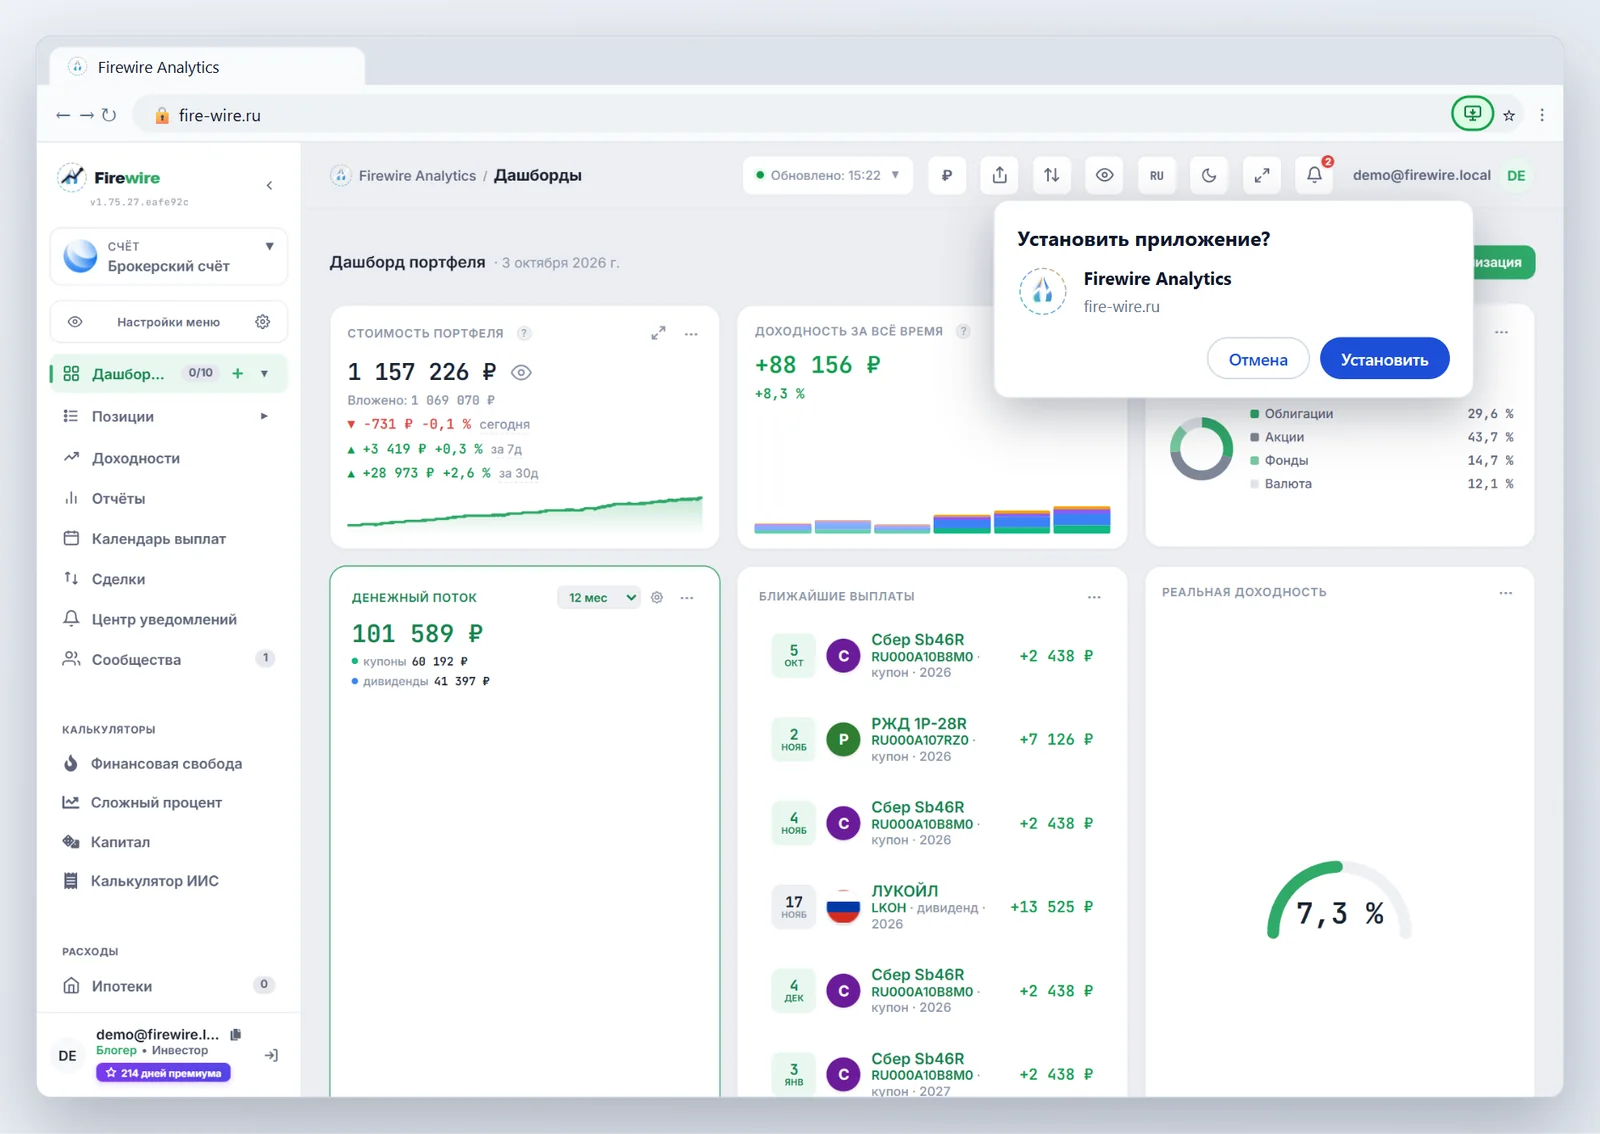Open Сделки menu item
Image resolution: width=1600 pixels, height=1134 pixels.
point(169,579)
